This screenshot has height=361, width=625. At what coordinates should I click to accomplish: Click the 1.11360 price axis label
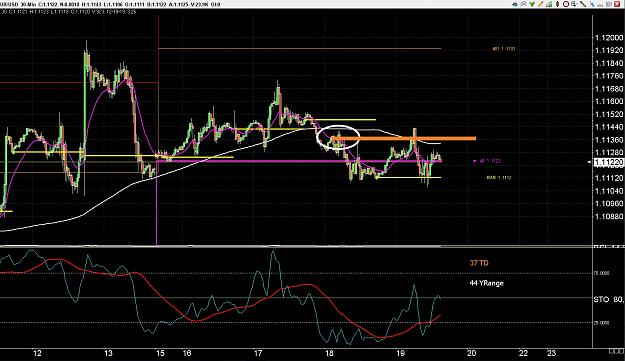tap(609, 139)
